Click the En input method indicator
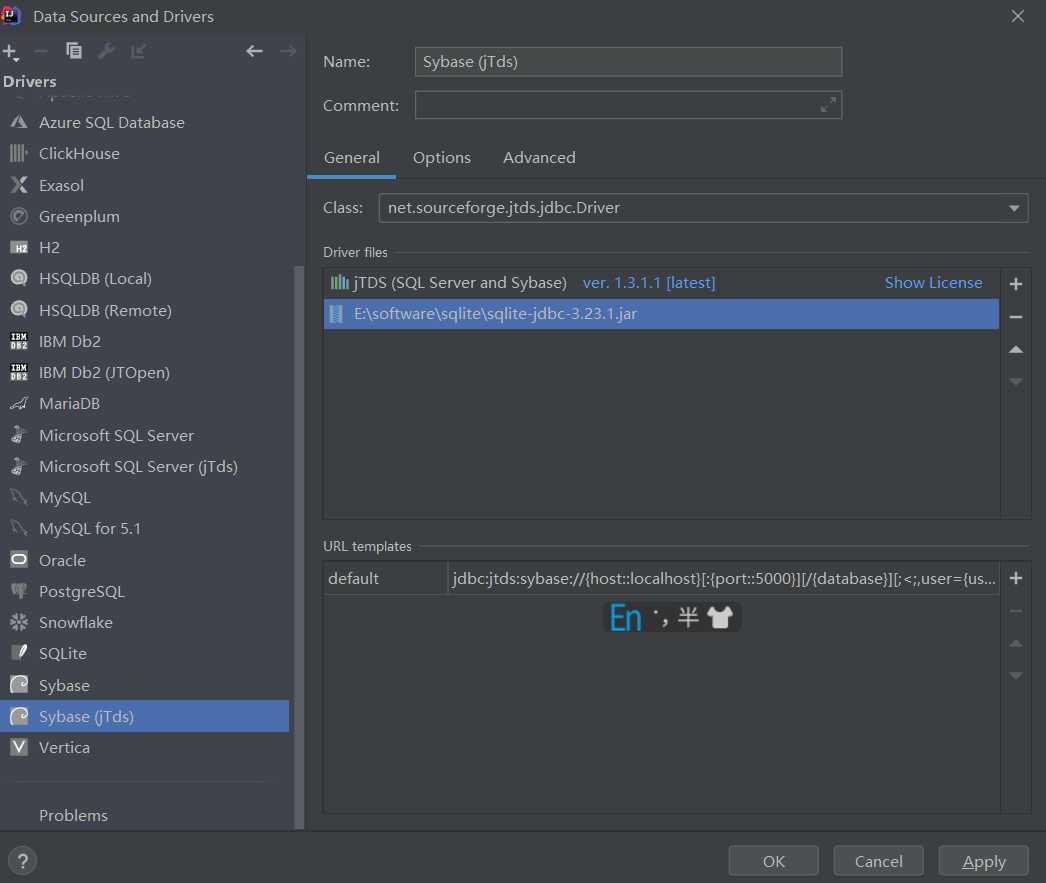Screen dimensions: 1046x883 626,617
